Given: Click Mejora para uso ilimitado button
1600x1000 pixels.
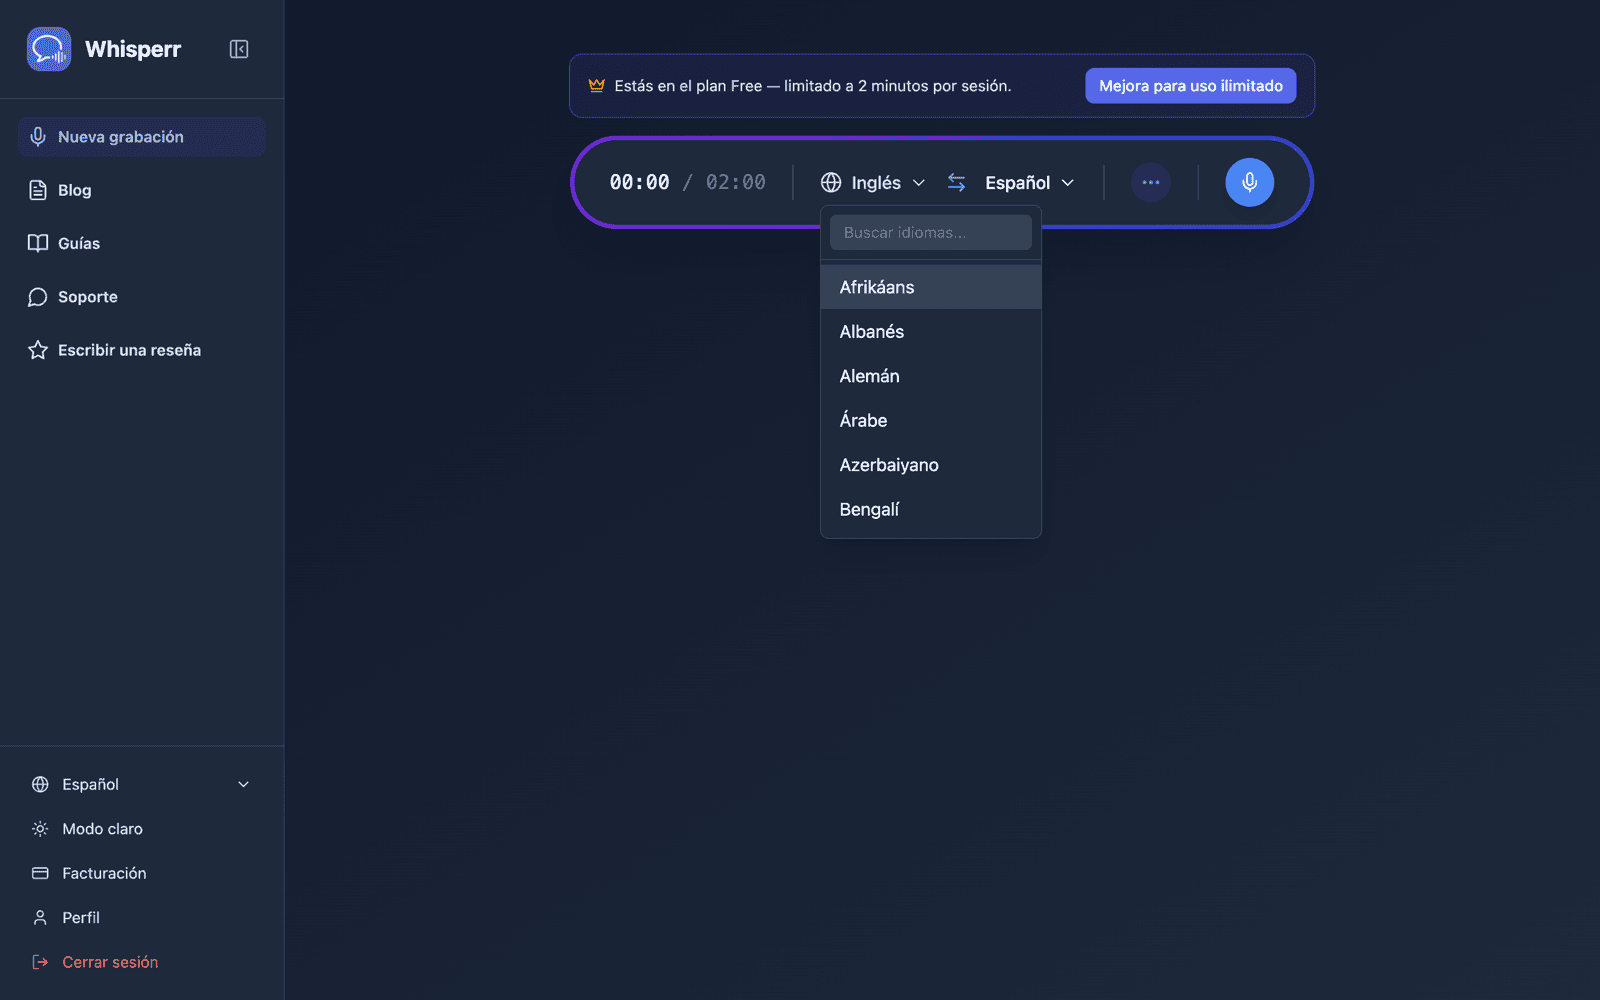Looking at the screenshot, I should (x=1191, y=86).
